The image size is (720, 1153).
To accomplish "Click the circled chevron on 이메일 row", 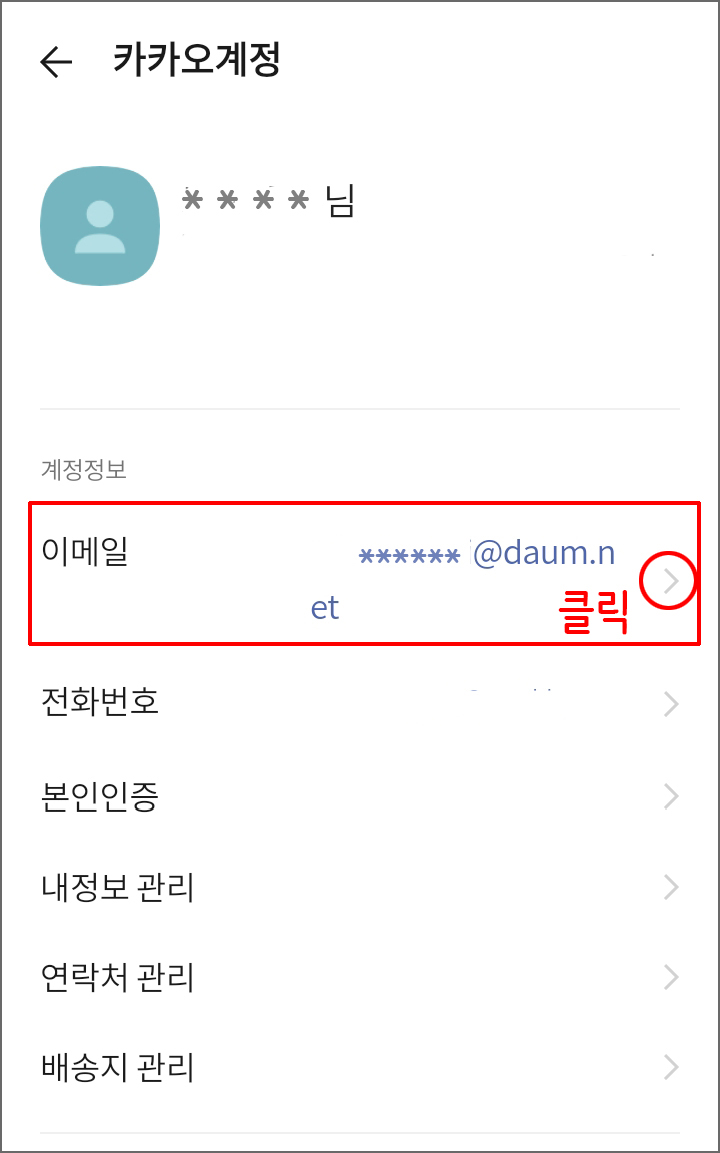I will pos(671,582).
